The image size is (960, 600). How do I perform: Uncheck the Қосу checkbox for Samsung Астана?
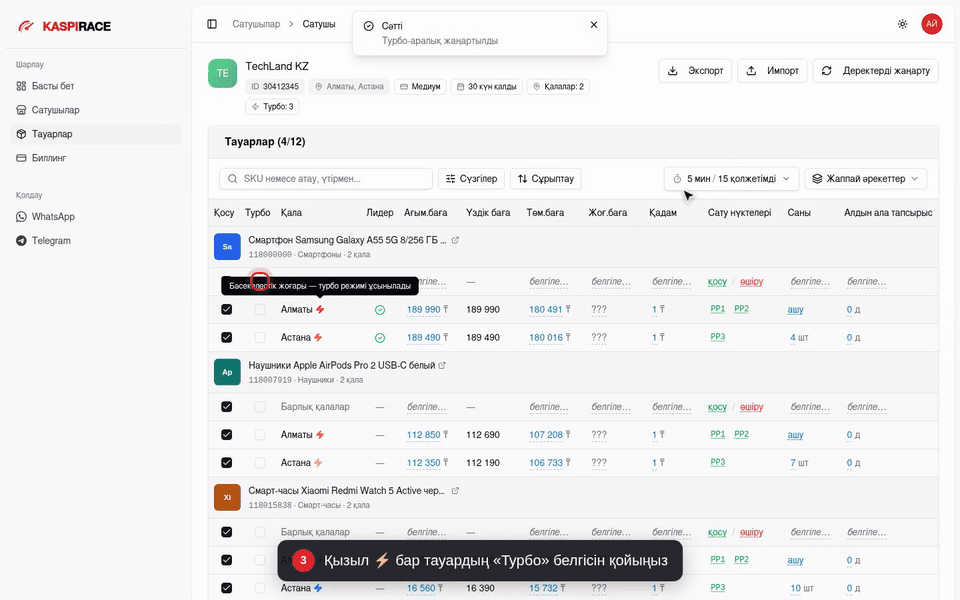point(227,337)
